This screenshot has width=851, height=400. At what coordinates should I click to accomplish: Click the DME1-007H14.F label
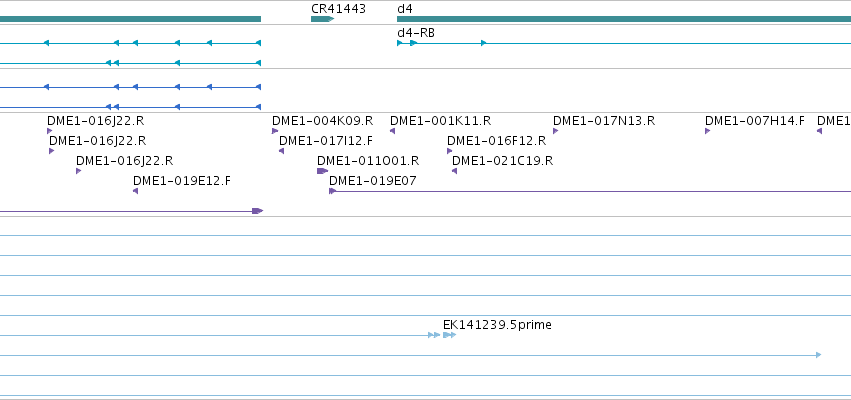[x=754, y=120]
